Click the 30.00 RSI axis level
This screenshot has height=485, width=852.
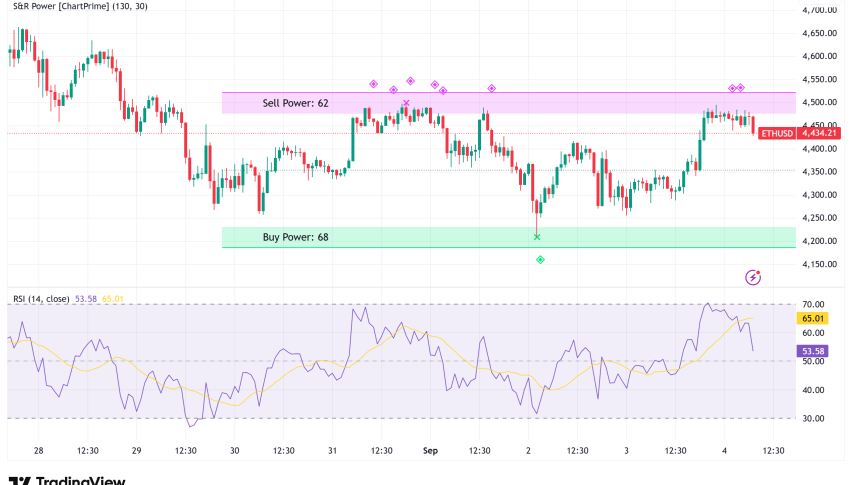[x=813, y=418]
